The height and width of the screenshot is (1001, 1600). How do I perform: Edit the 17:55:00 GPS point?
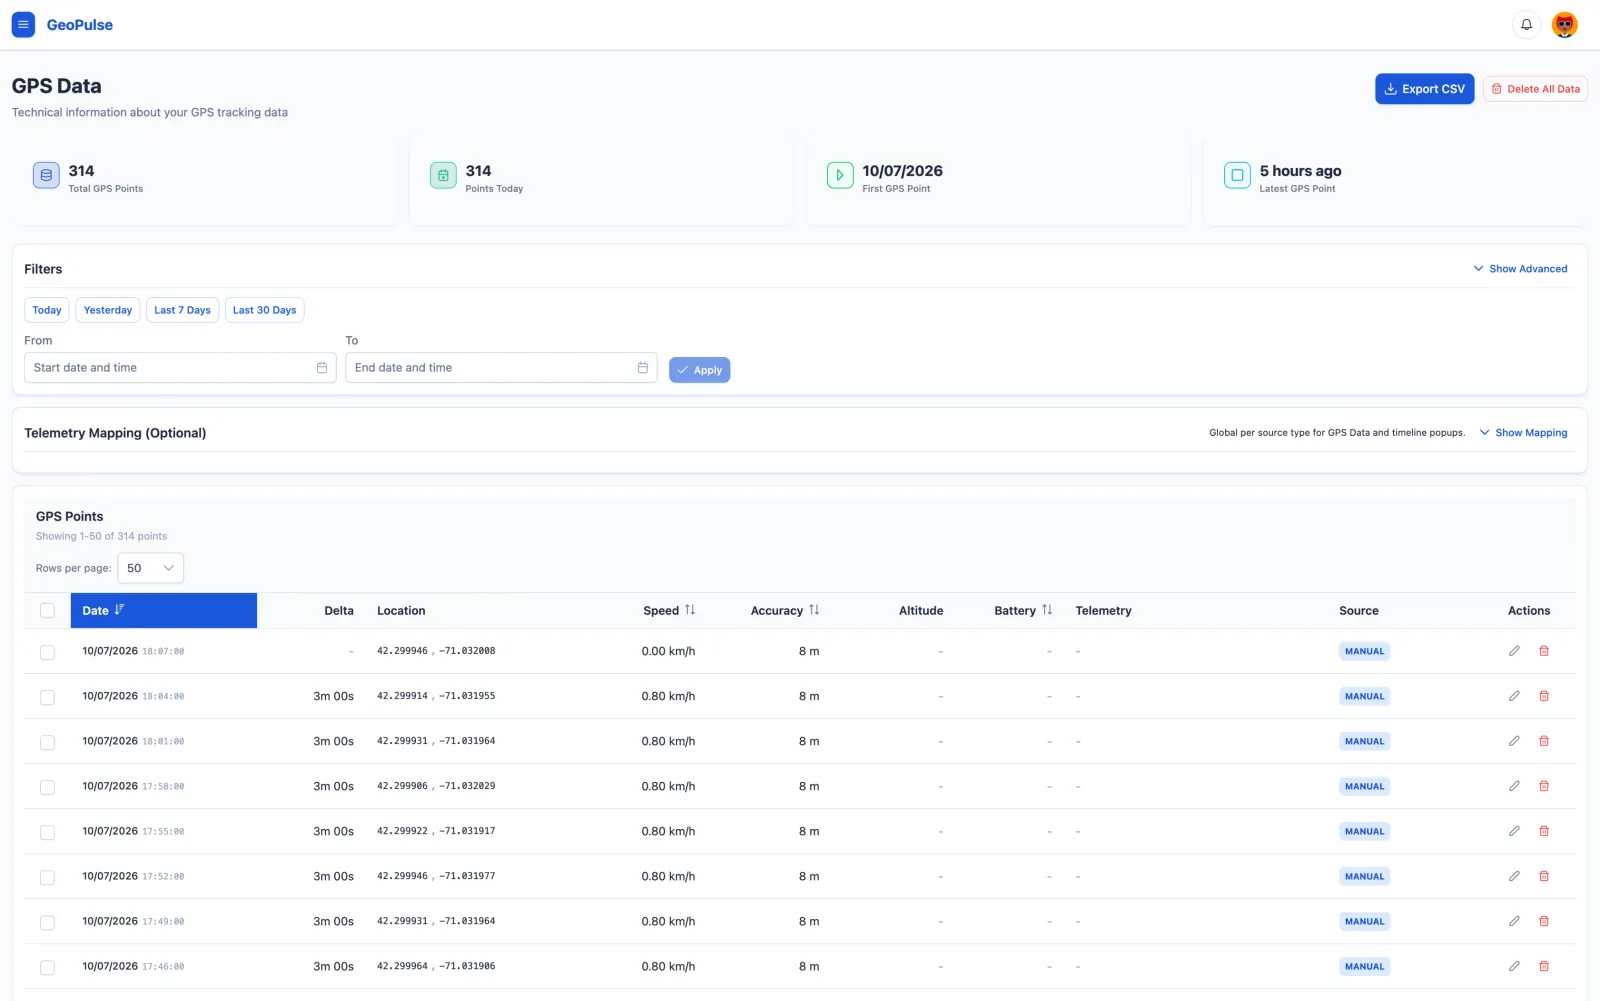pos(1514,831)
